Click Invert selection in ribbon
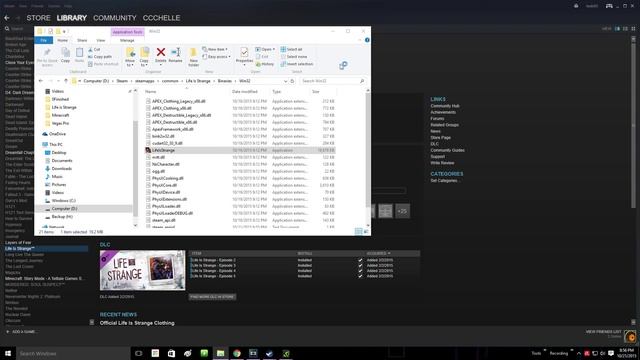640x360 pixels. (x=297, y=64)
